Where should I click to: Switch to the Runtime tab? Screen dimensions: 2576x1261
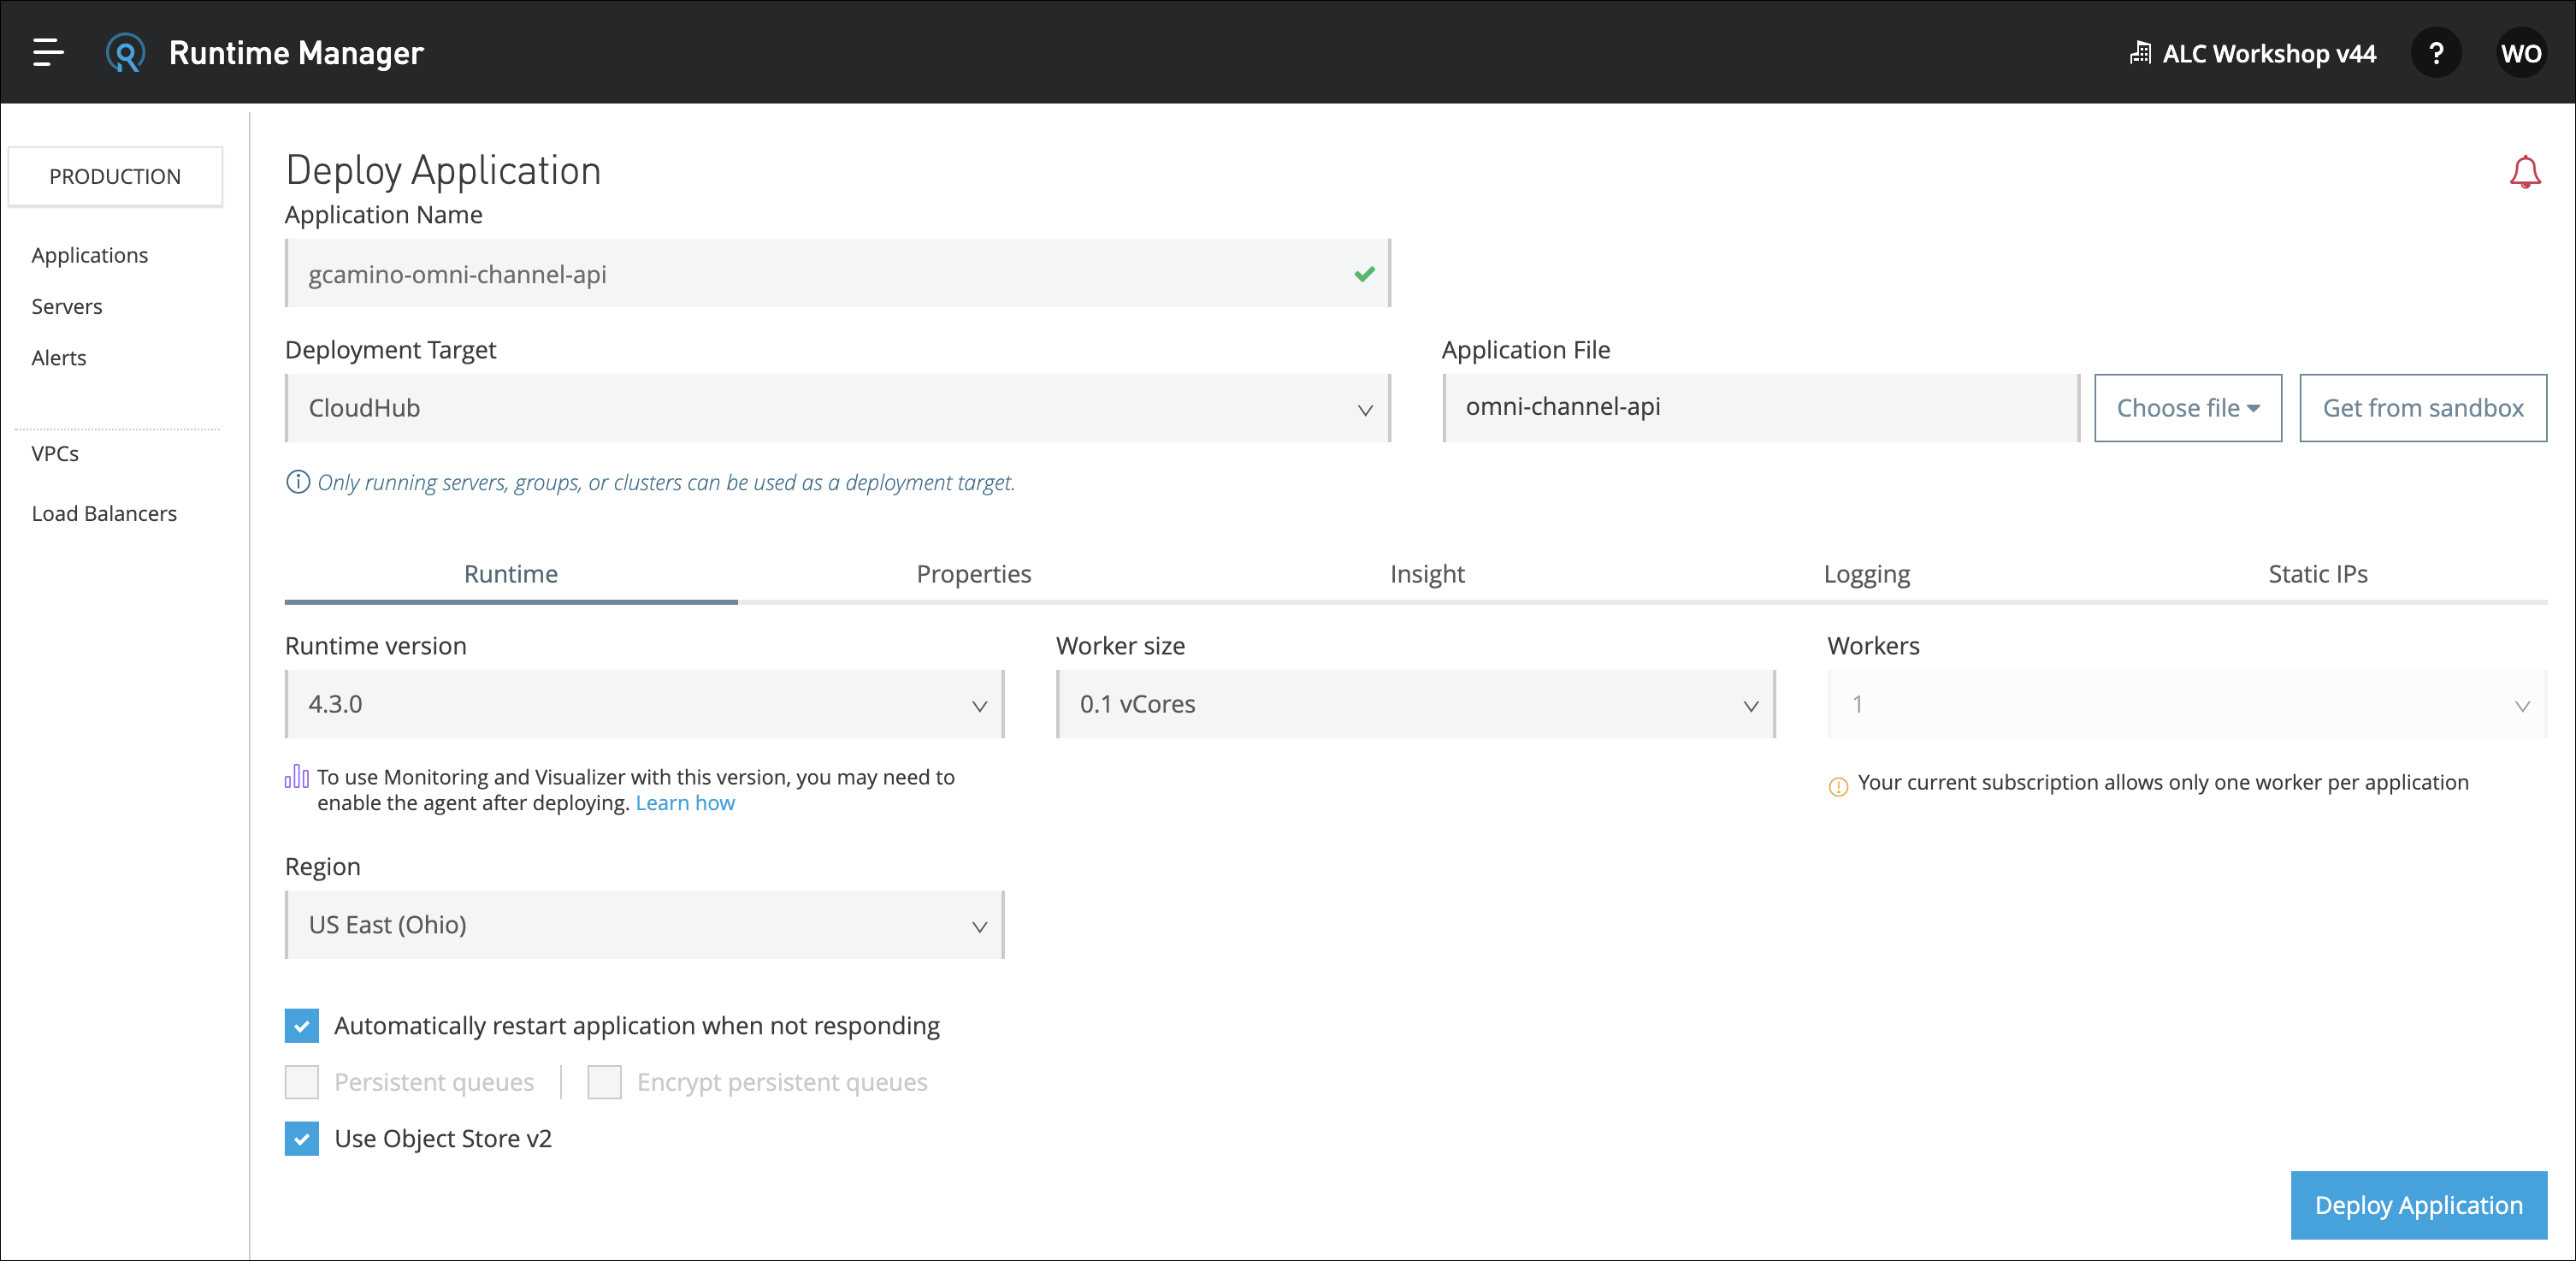tap(511, 574)
